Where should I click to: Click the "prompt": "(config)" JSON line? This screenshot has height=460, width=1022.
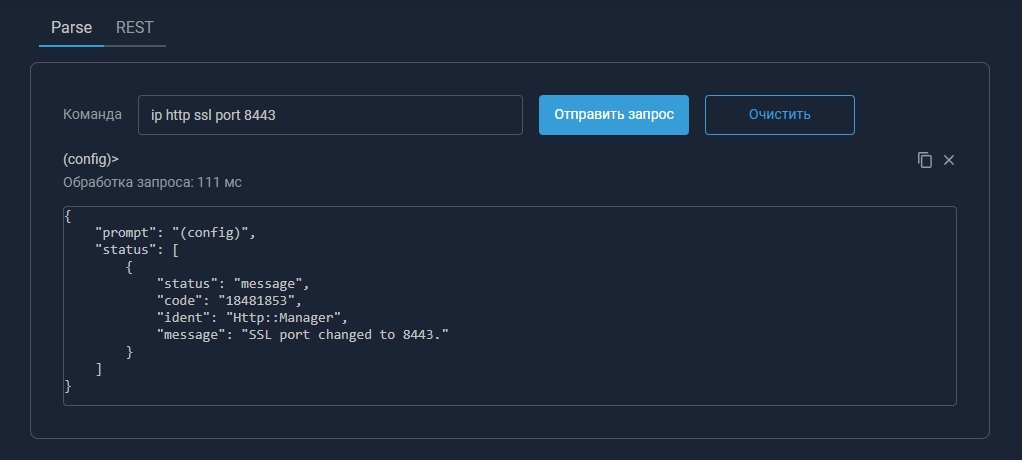coord(176,233)
